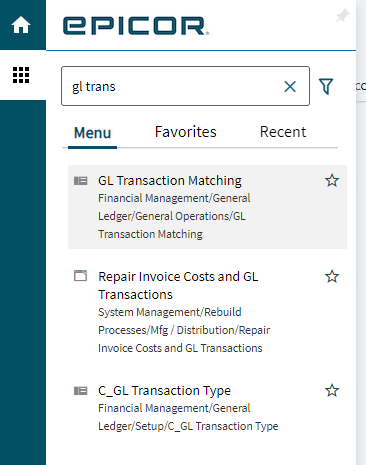This screenshot has width=366, height=465.
Task: Clear the search text with X icon
Action: tap(290, 87)
